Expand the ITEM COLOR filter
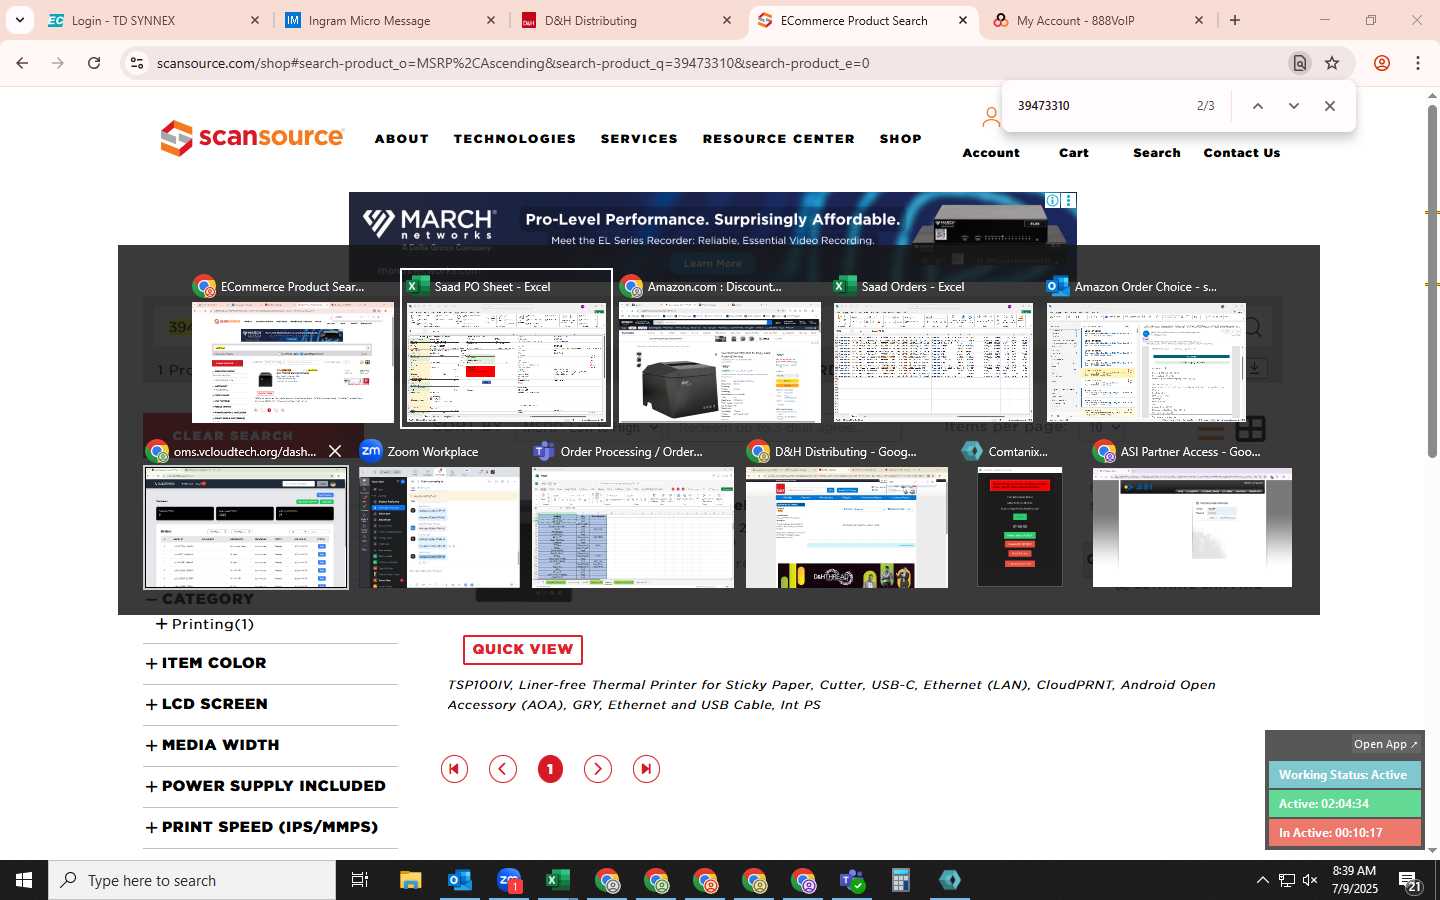 [x=206, y=663]
